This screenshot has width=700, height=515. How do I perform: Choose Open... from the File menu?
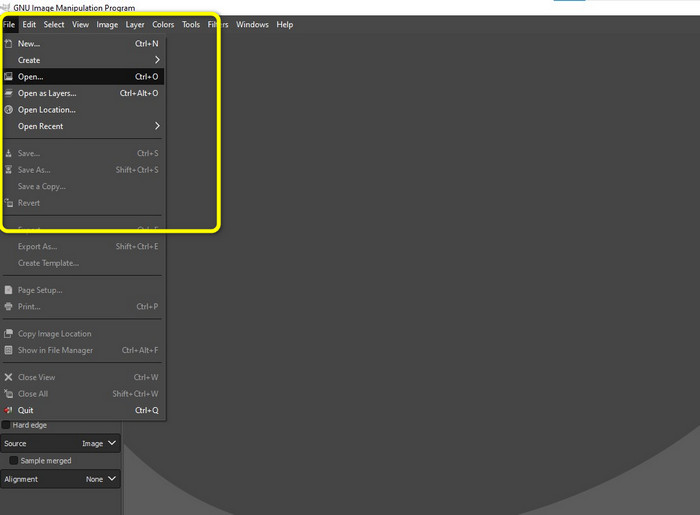pyautogui.click(x=84, y=77)
